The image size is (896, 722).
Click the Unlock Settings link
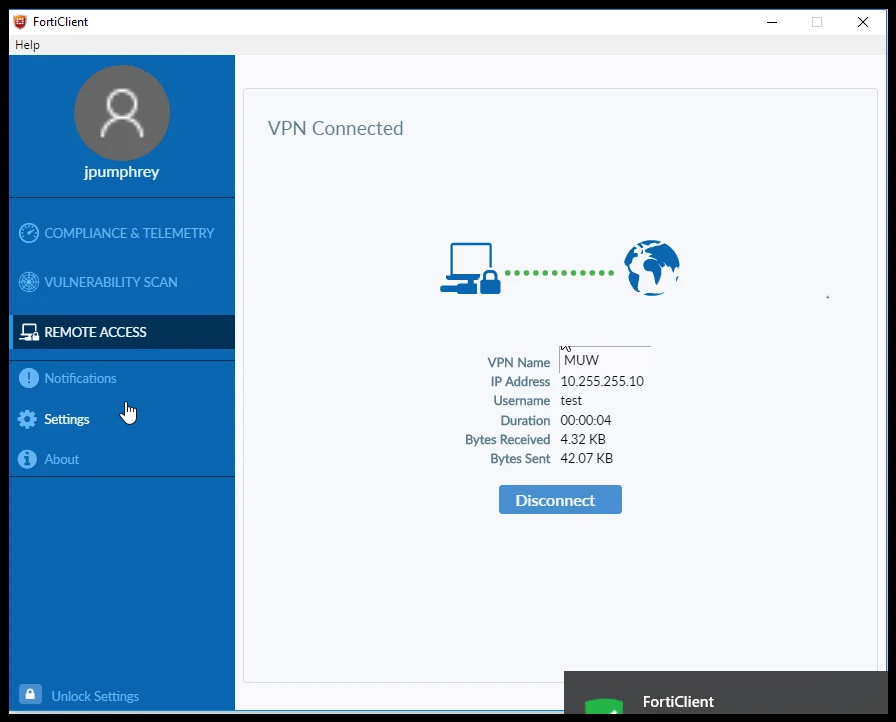pos(95,696)
